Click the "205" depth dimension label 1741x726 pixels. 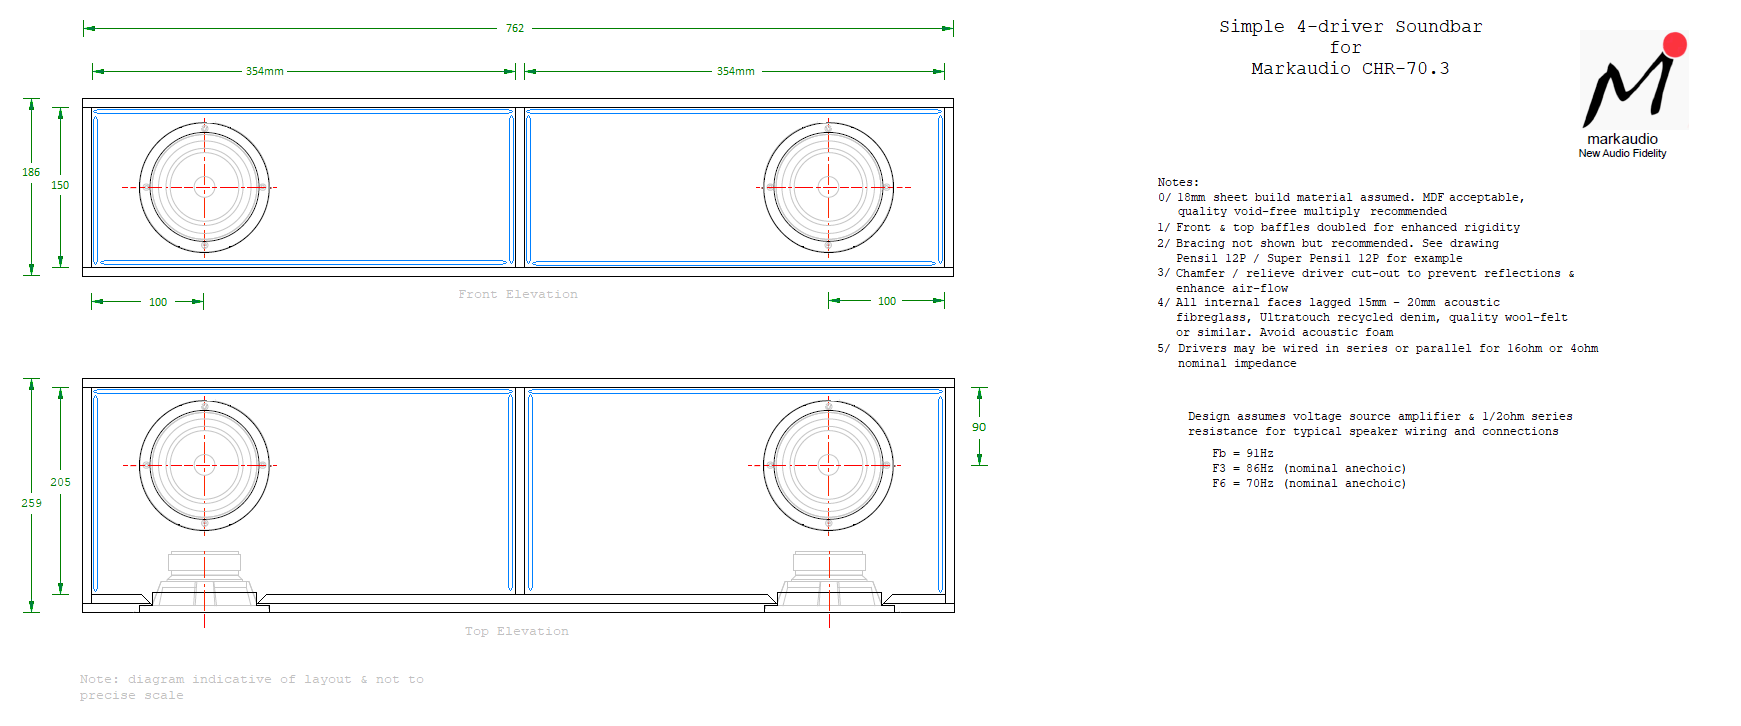[x=60, y=482]
